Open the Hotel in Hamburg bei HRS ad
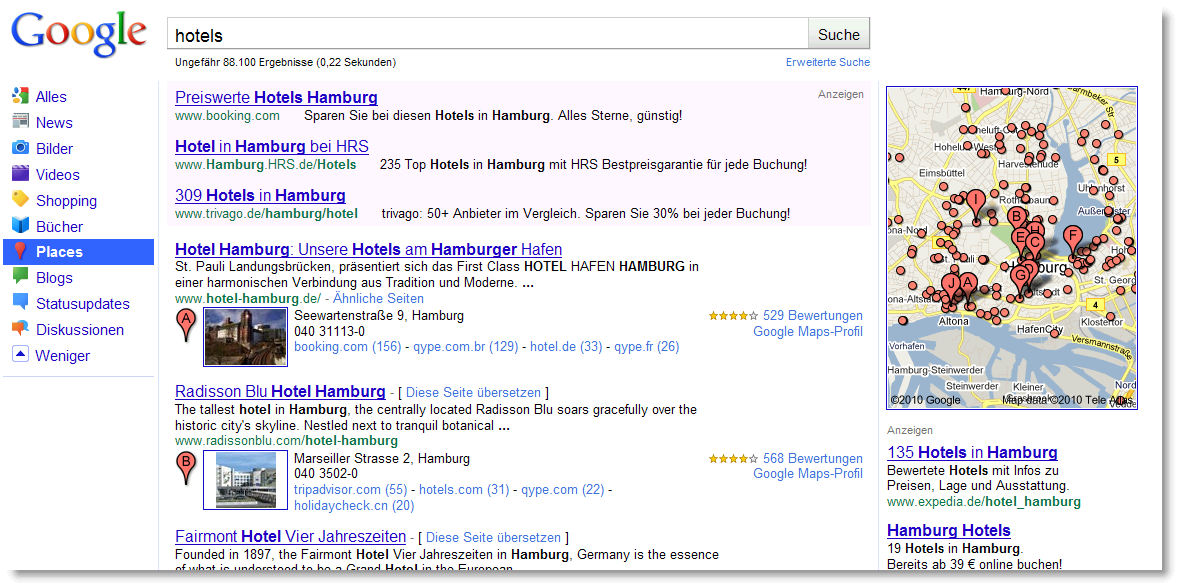Image resolution: width=1178 pixels, height=586 pixels. [272, 146]
